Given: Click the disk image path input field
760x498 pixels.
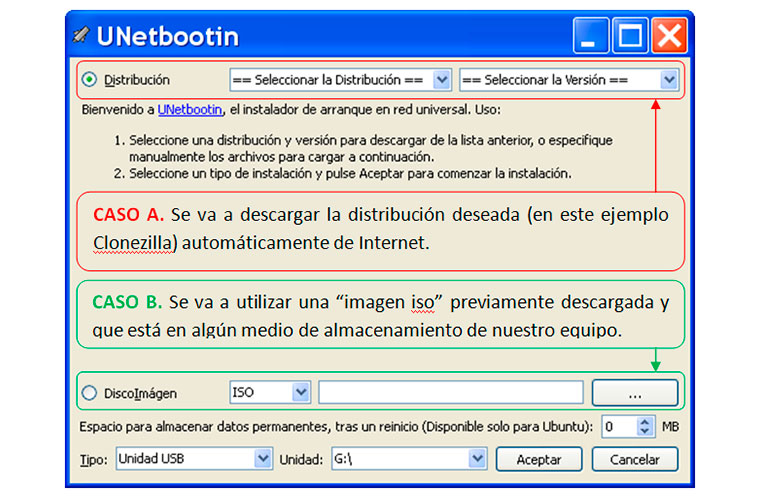Looking at the screenshot, I should point(451,392).
